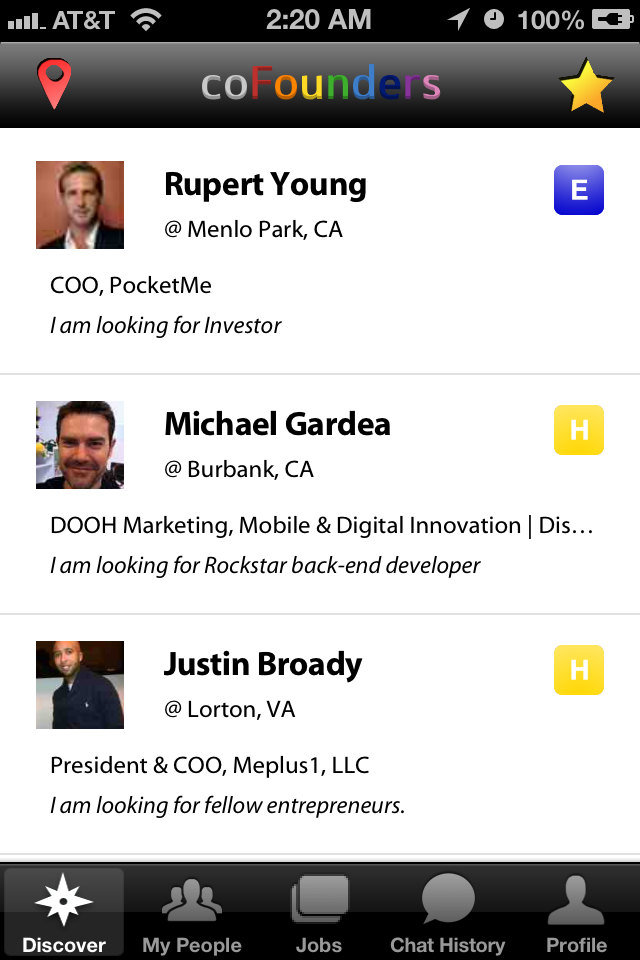Select Justin Broady's name

pos(263,665)
